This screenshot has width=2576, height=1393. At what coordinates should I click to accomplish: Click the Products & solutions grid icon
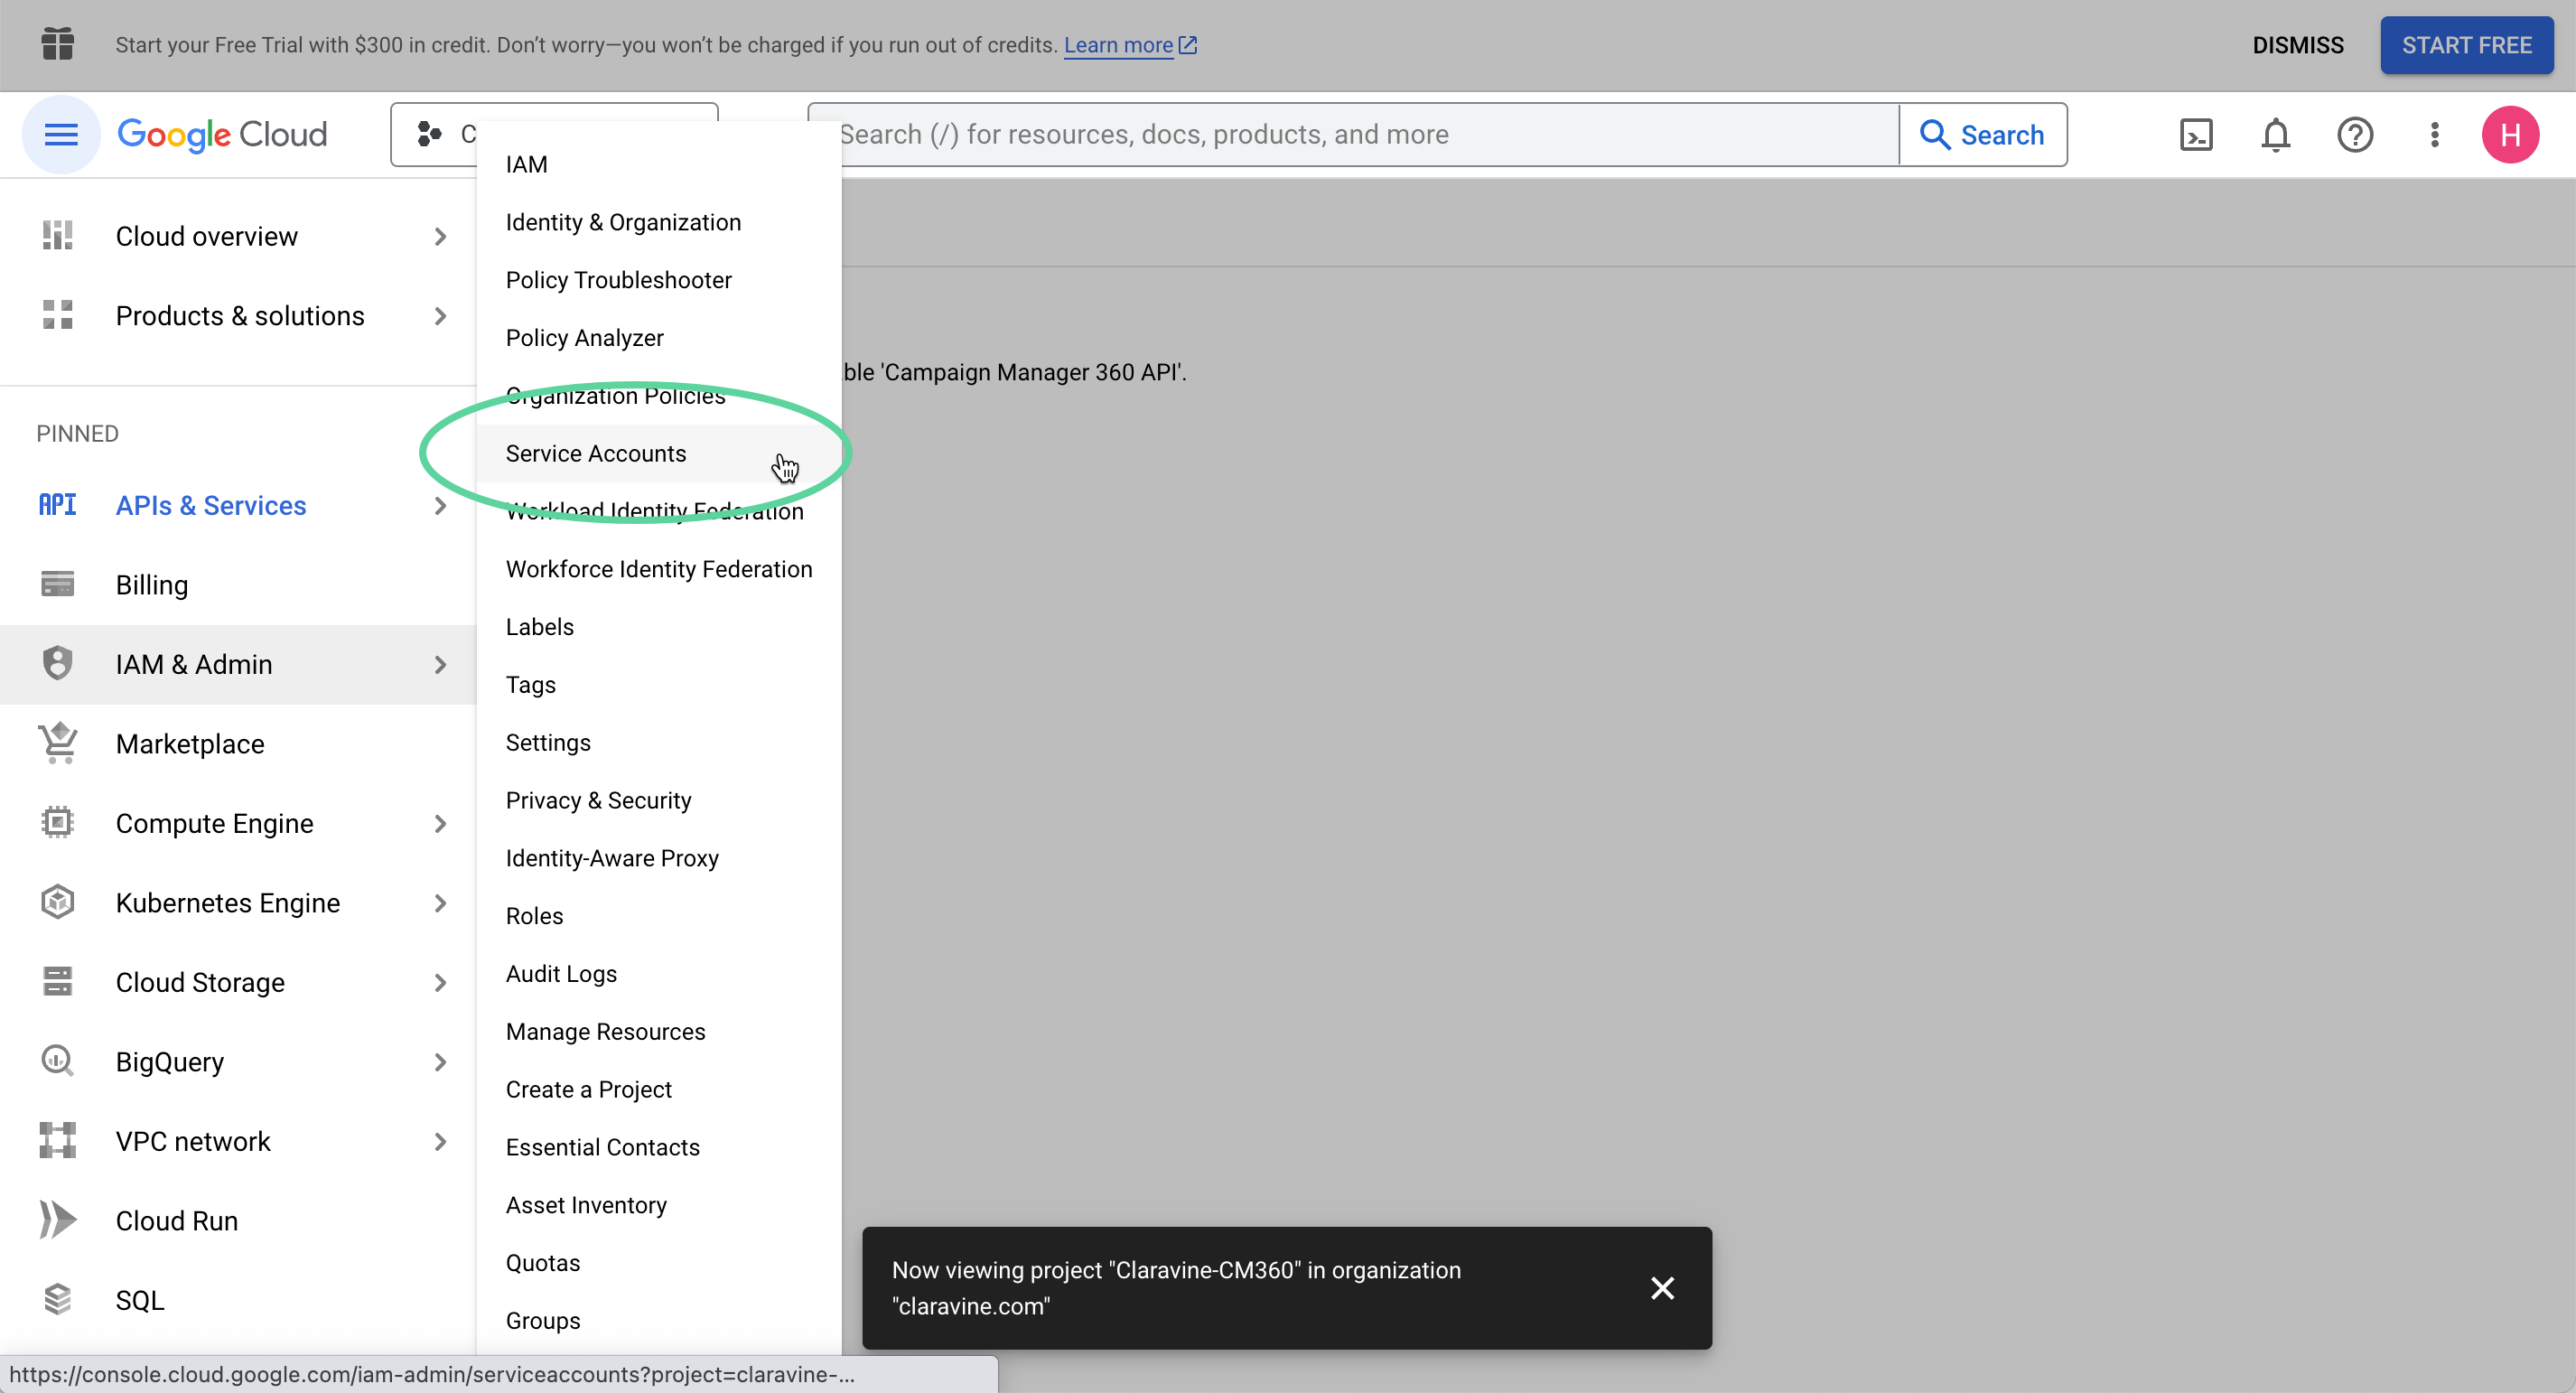[58, 315]
